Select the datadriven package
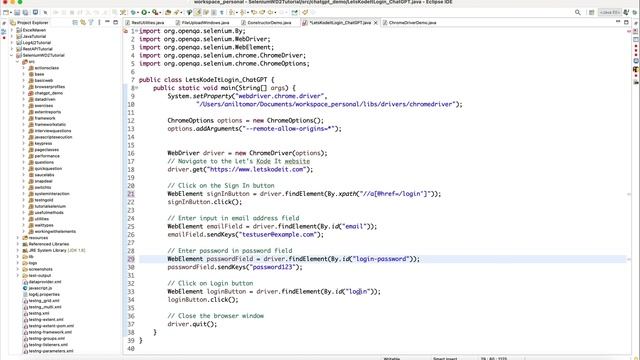Viewport: 640px width, 360px height. pyautogui.click(x=45, y=99)
